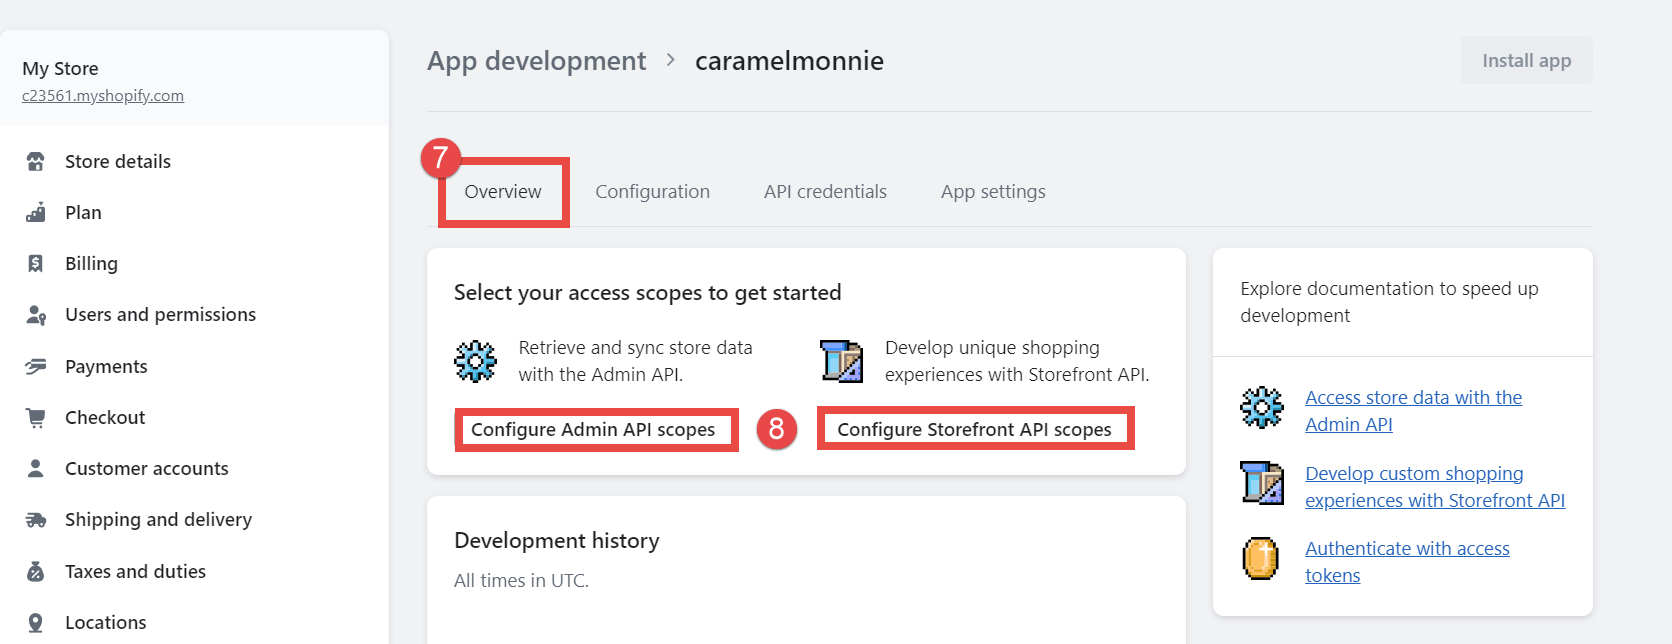Click the Shipping and delivery truck icon
This screenshot has width=1672, height=644.
tap(36, 520)
